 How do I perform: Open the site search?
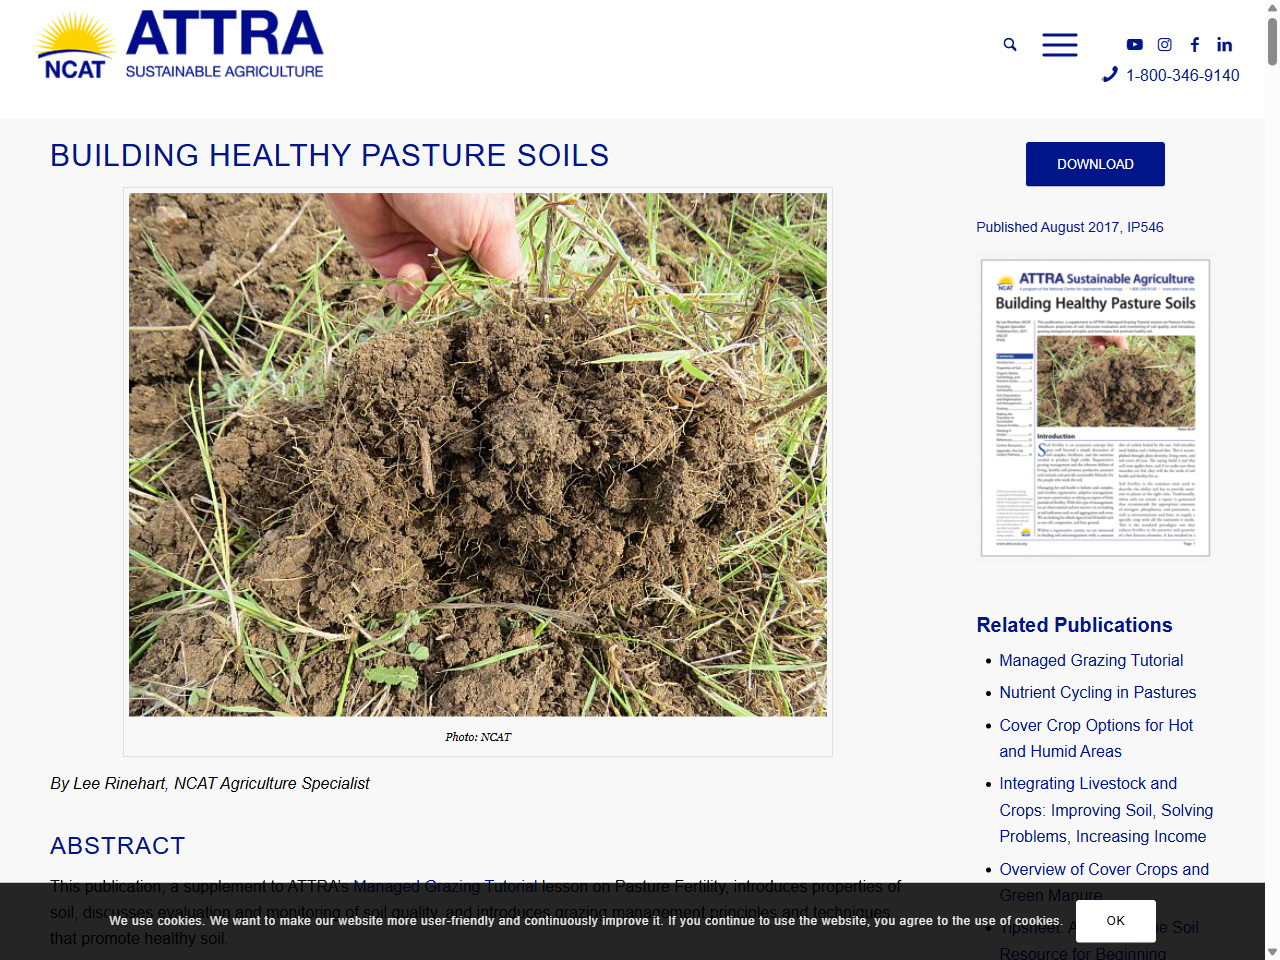tap(1009, 44)
